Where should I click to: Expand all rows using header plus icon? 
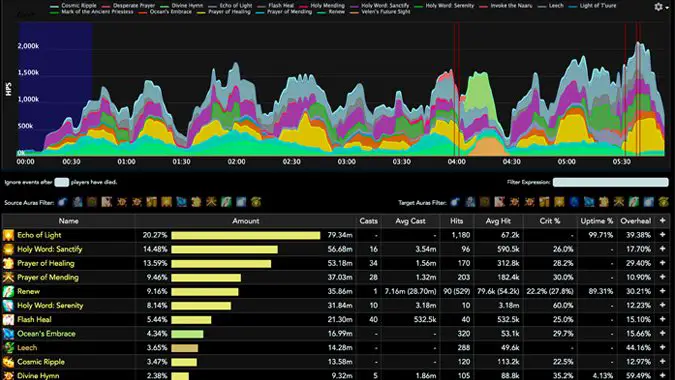pyautogui.click(x=663, y=221)
